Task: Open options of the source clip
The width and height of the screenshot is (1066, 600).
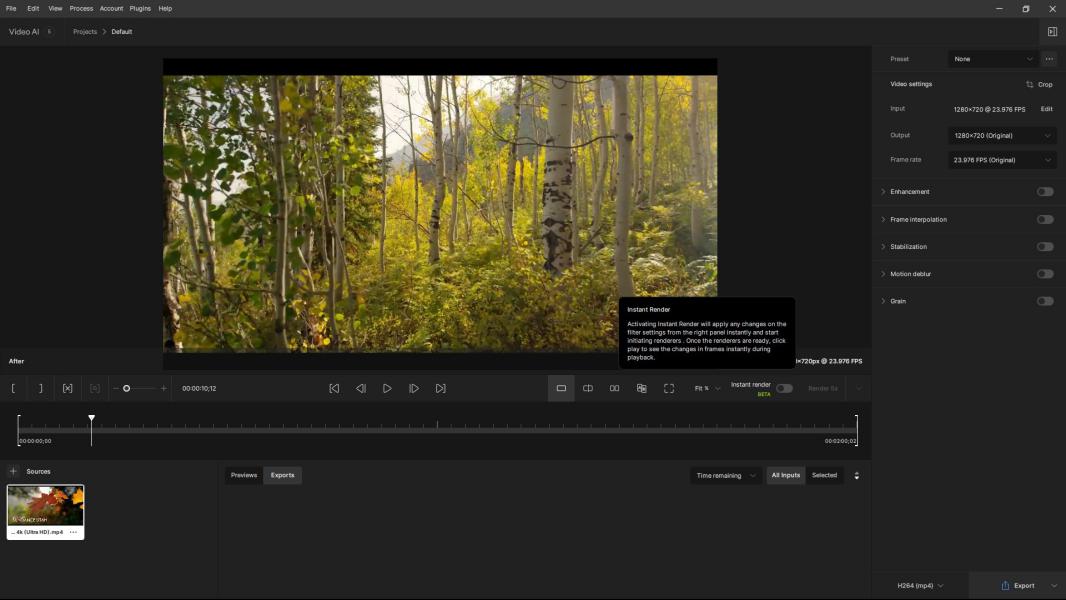Action: (x=73, y=532)
